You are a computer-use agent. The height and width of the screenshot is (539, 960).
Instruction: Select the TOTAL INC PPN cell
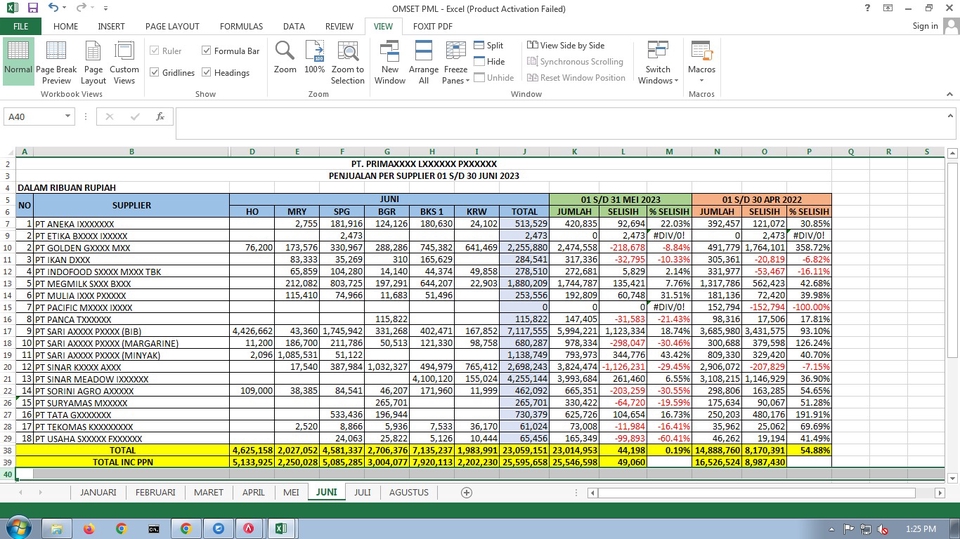point(122,462)
